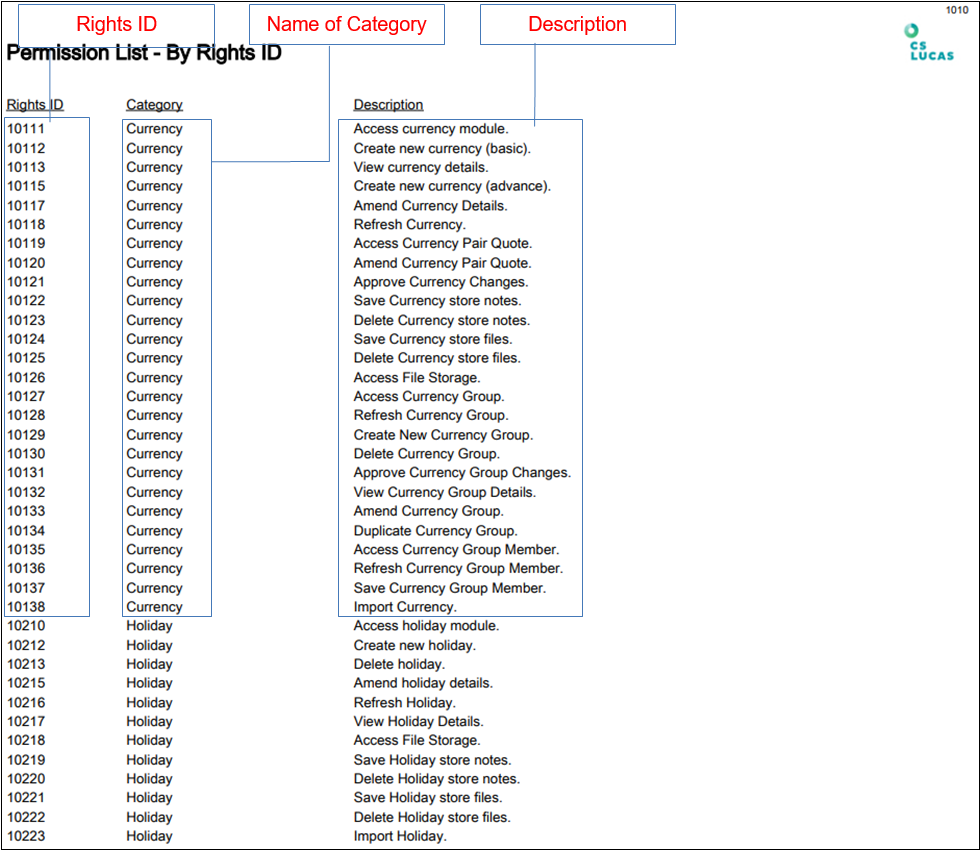
Task: Select rights ID 10111
Action: tap(26, 129)
